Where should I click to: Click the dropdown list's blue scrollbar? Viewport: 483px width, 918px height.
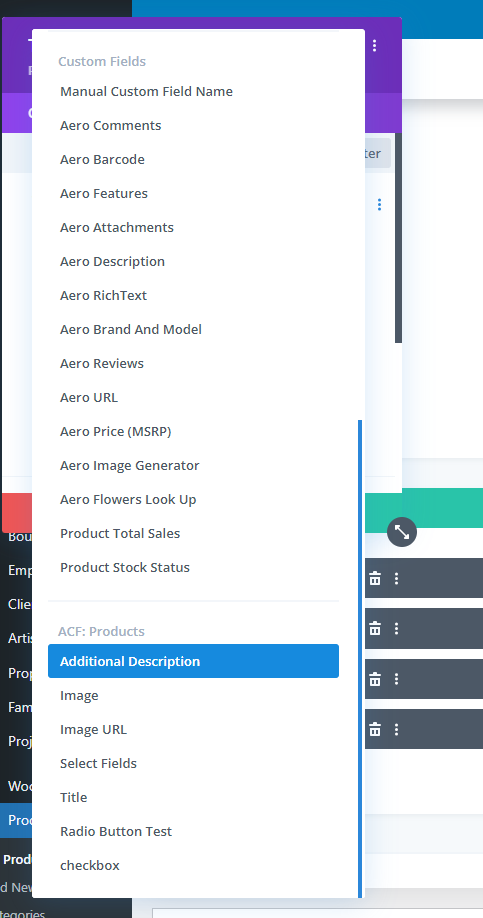pyautogui.click(x=360, y=658)
